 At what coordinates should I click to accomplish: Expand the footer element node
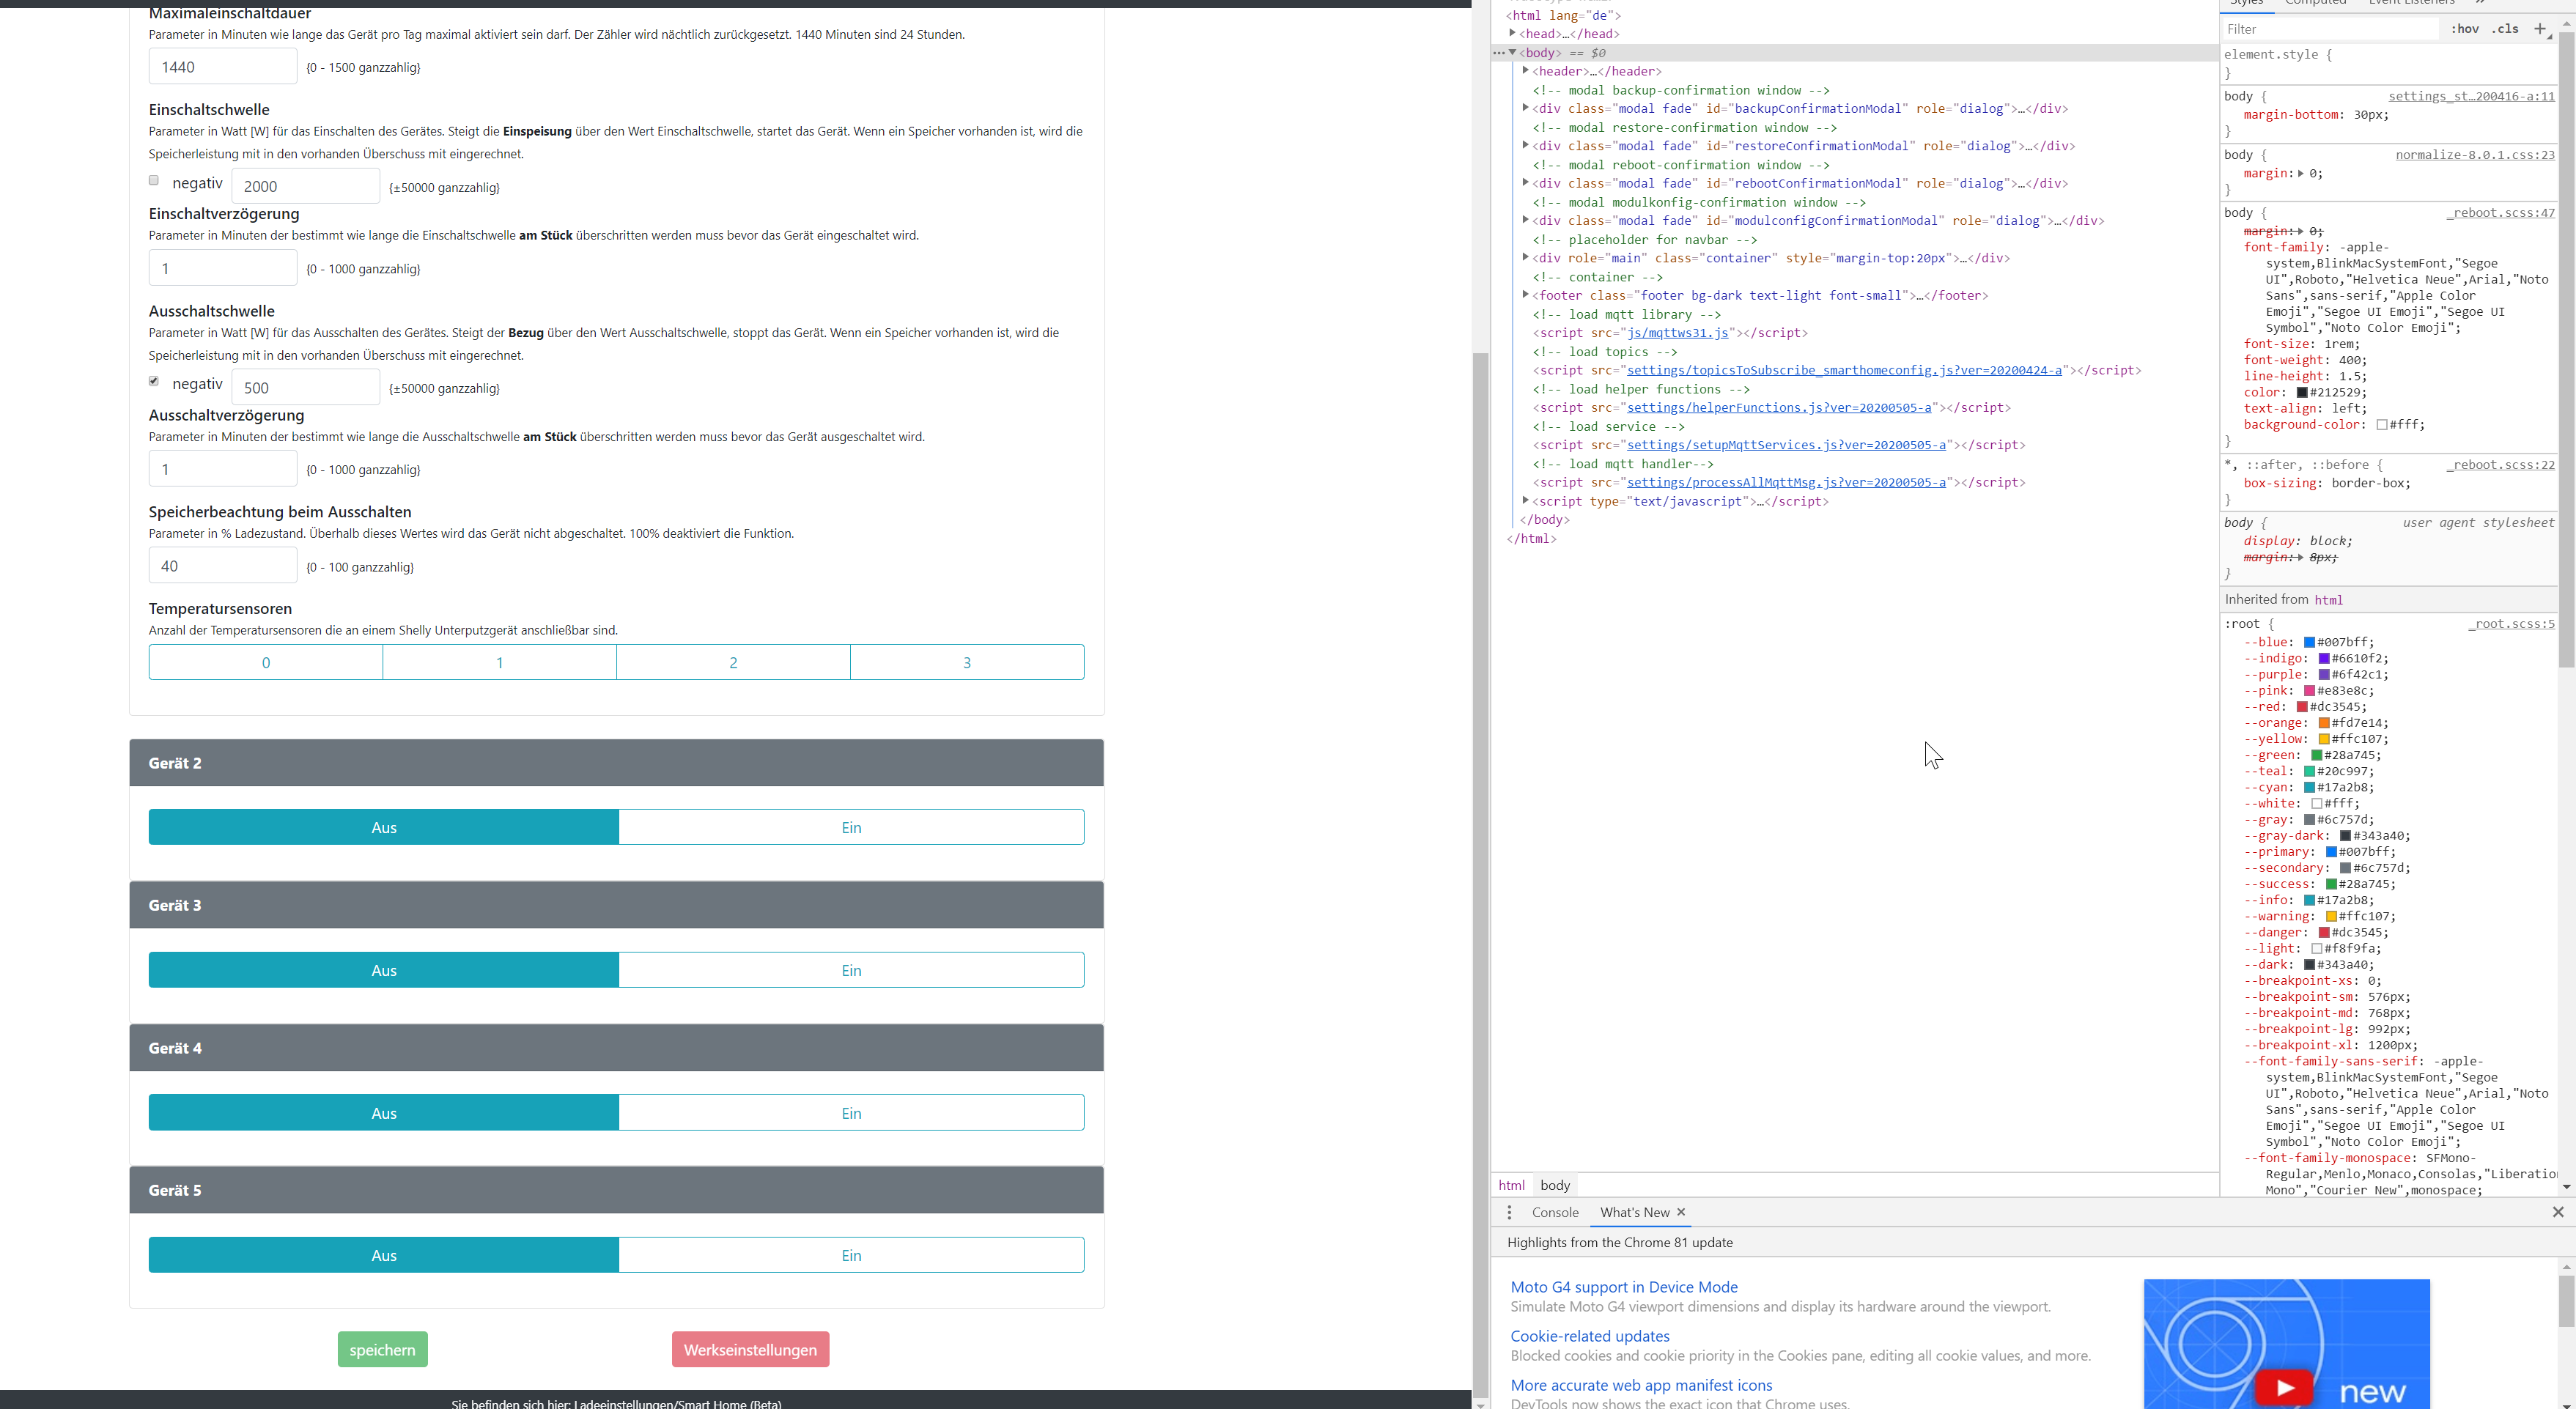(x=1525, y=295)
